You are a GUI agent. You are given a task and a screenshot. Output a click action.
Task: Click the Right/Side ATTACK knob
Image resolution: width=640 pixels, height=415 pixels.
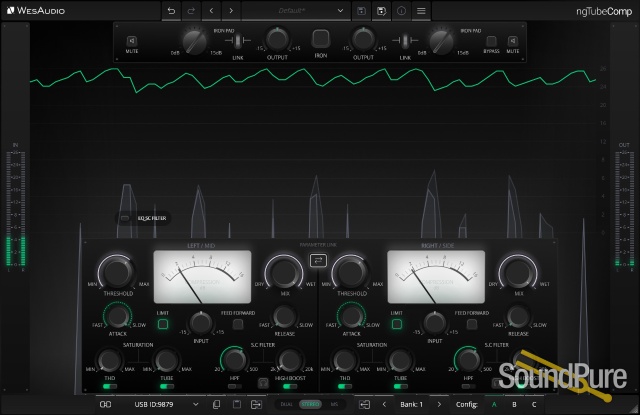click(x=351, y=316)
